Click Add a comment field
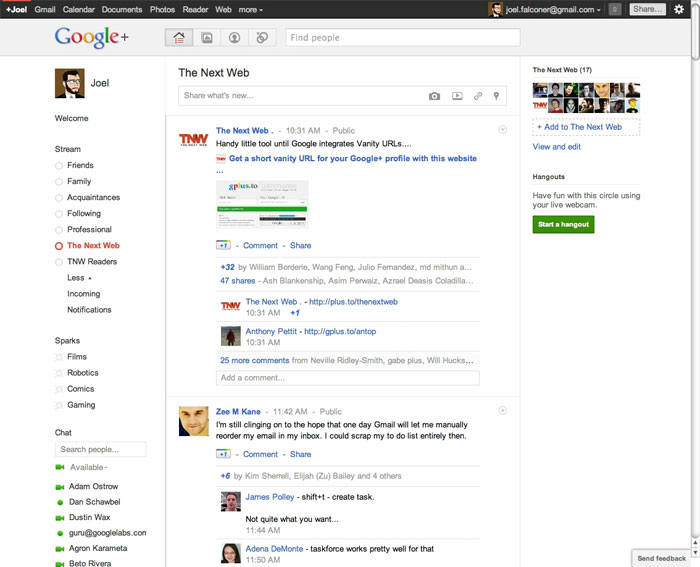This screenshot has height=567, width=700. pyautogui.click(x=348, y=378)
